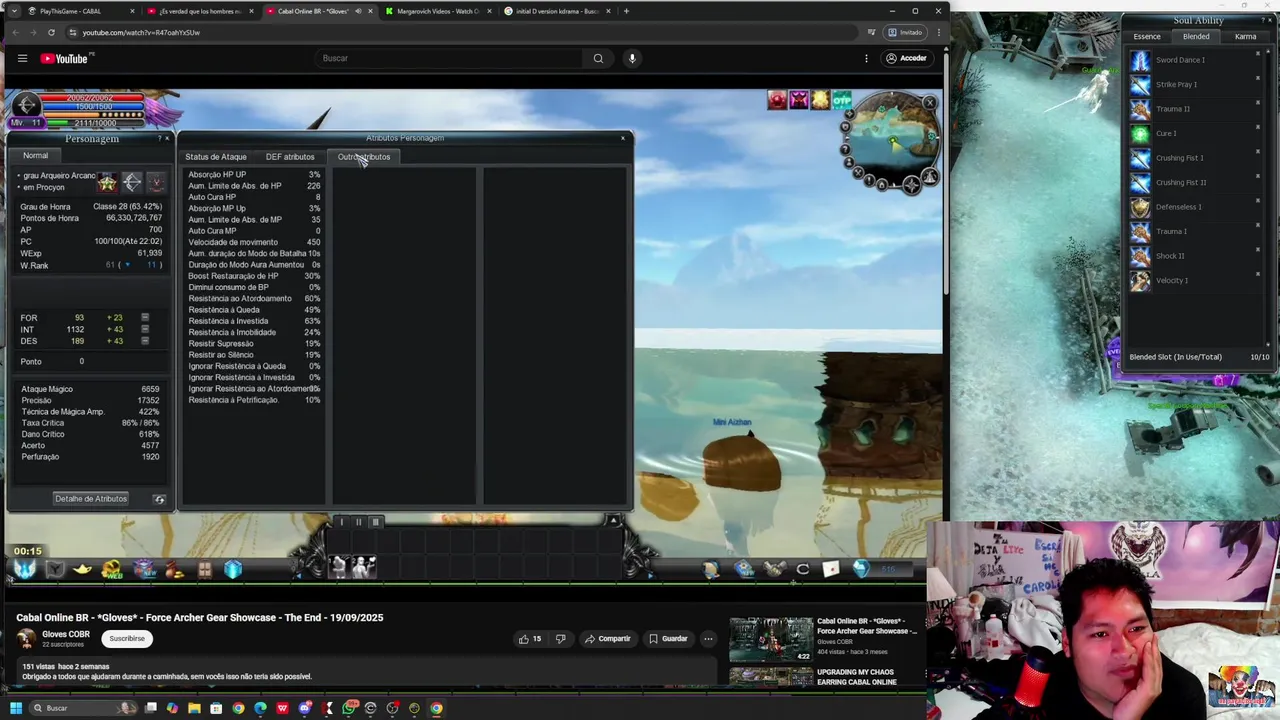
Task: Select the DEF atributos tab
Action: point(290,157)
